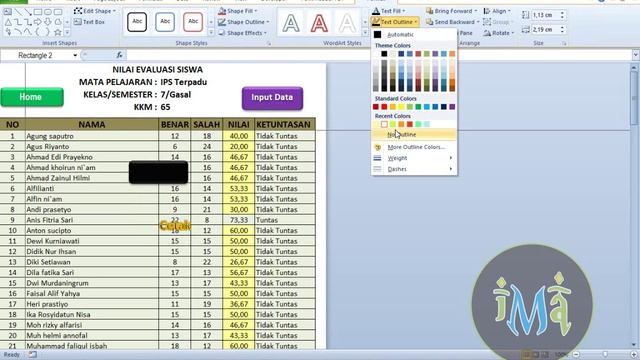
Task: Click the green Home button
Action: tap(32, 97)
